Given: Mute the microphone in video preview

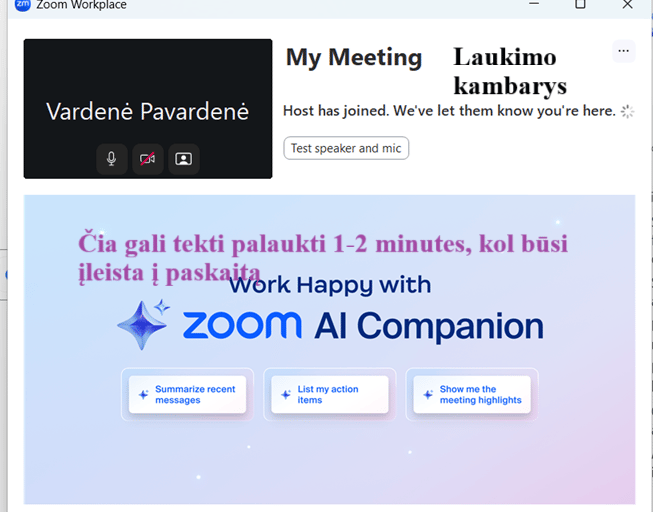Looking at the screenshot, I should 112,159.
